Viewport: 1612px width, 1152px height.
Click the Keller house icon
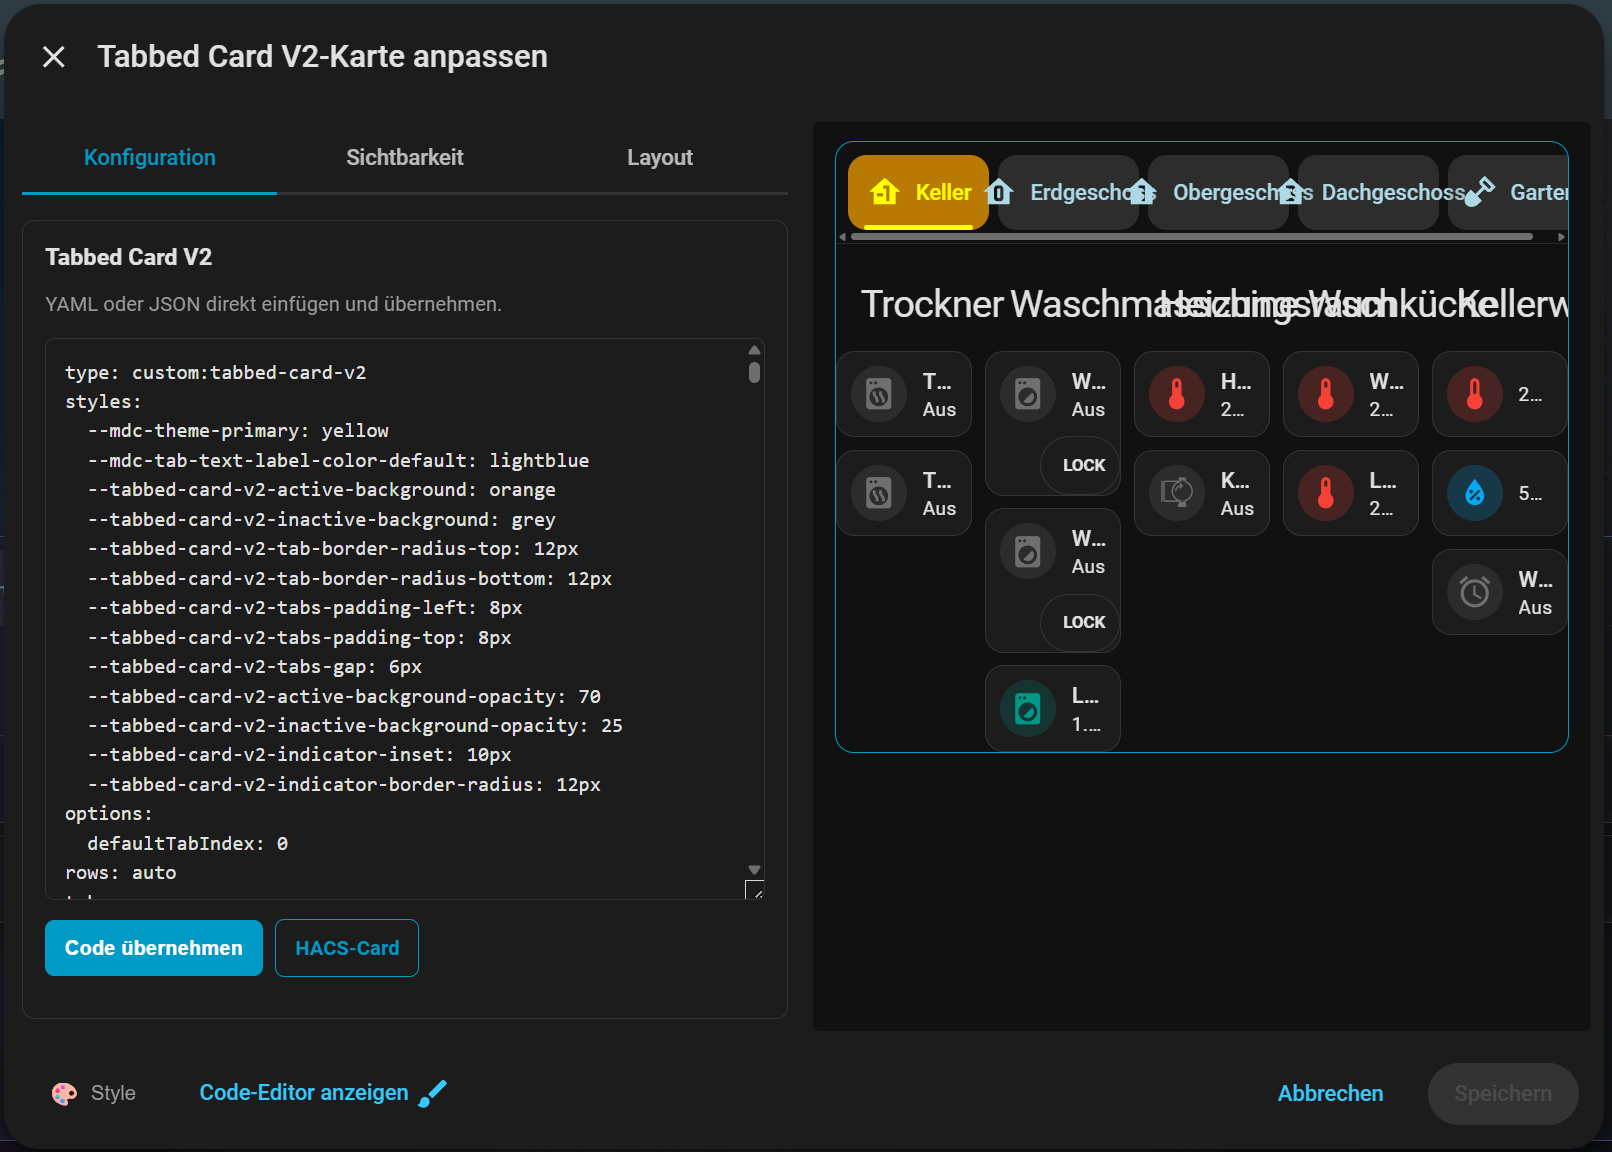click(884, 192)
